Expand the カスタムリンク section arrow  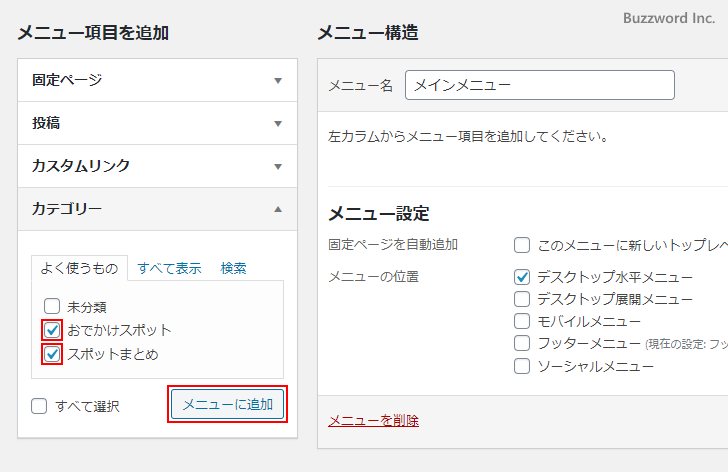tap(278, 167)
